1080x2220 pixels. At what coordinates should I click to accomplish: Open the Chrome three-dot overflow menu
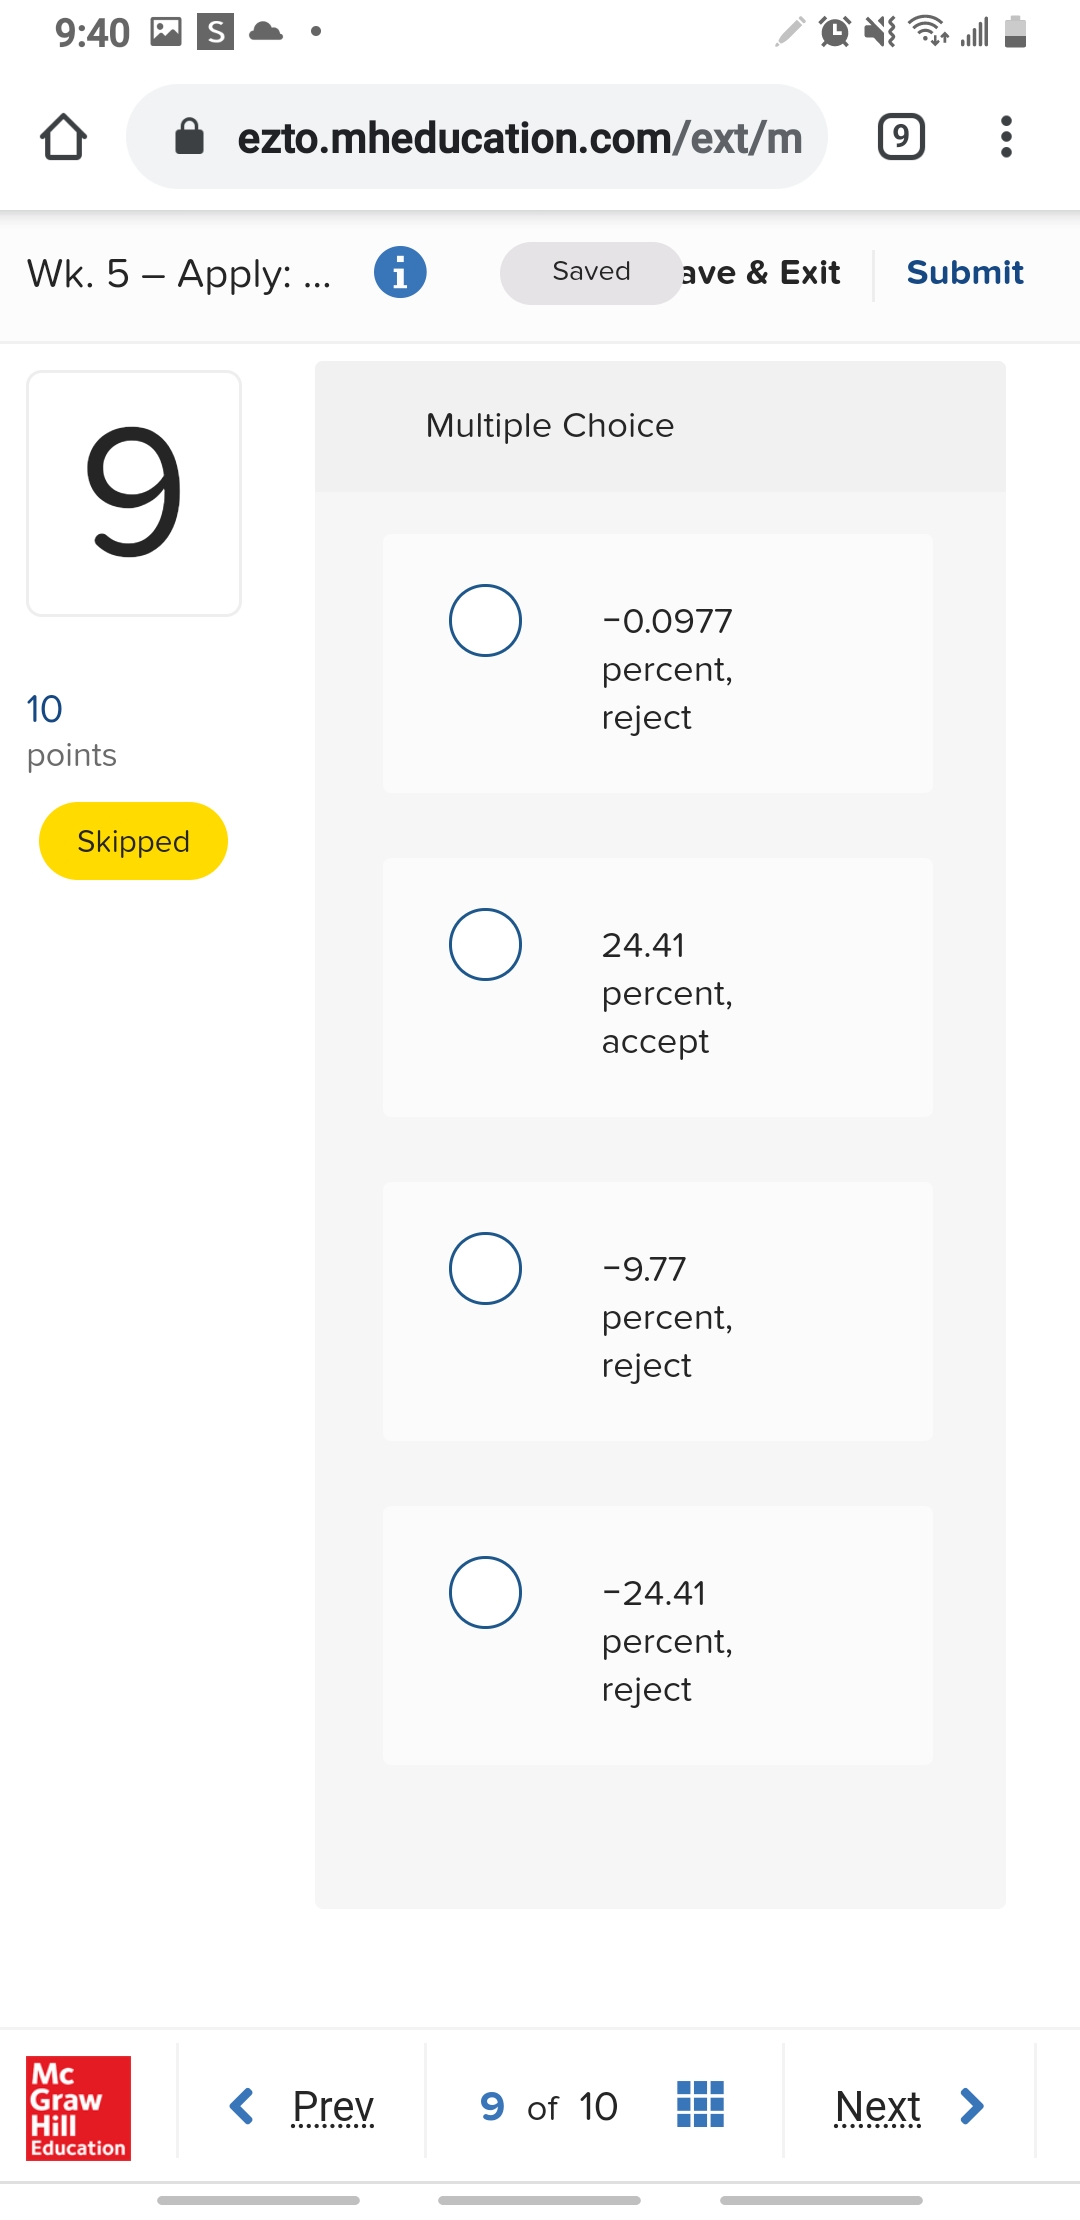pos(1006,137)
